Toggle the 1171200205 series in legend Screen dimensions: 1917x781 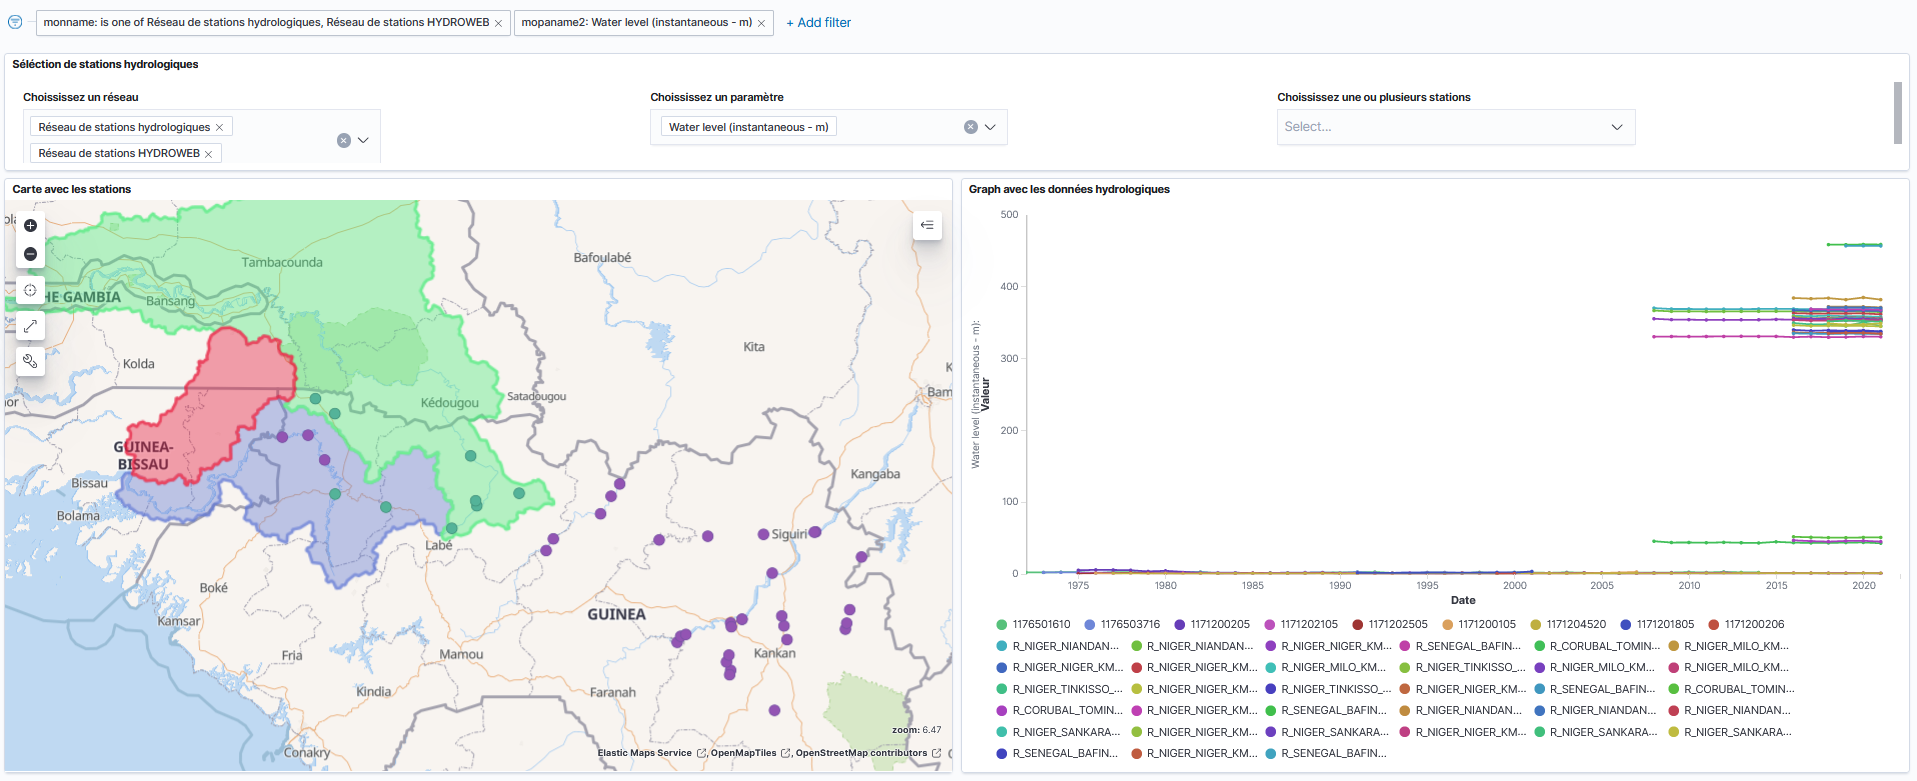(1219, 625)
